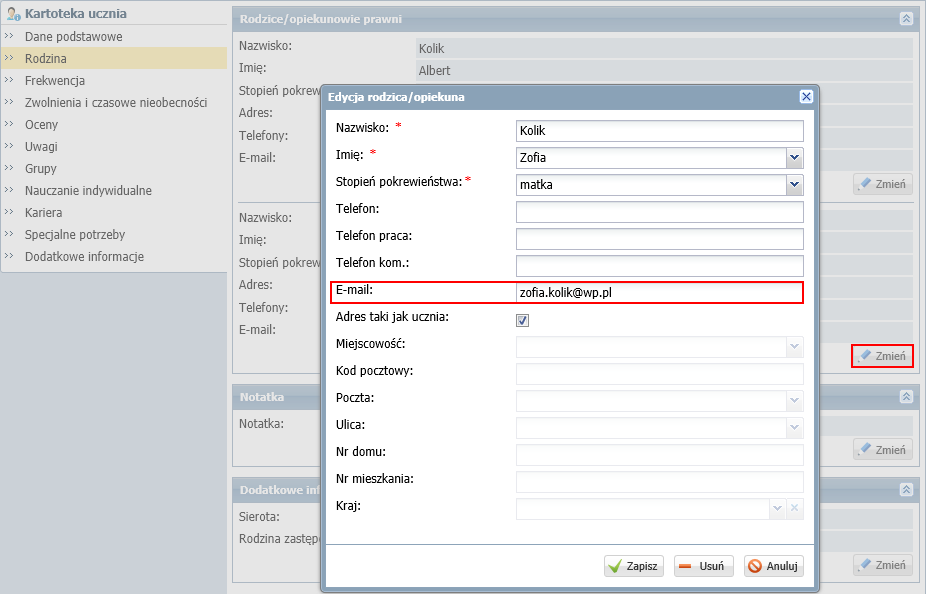Screen dimensions: 926x594
Task: Close the Edycja rodzica/opiekuna dialog
Action: pos(806,96)
